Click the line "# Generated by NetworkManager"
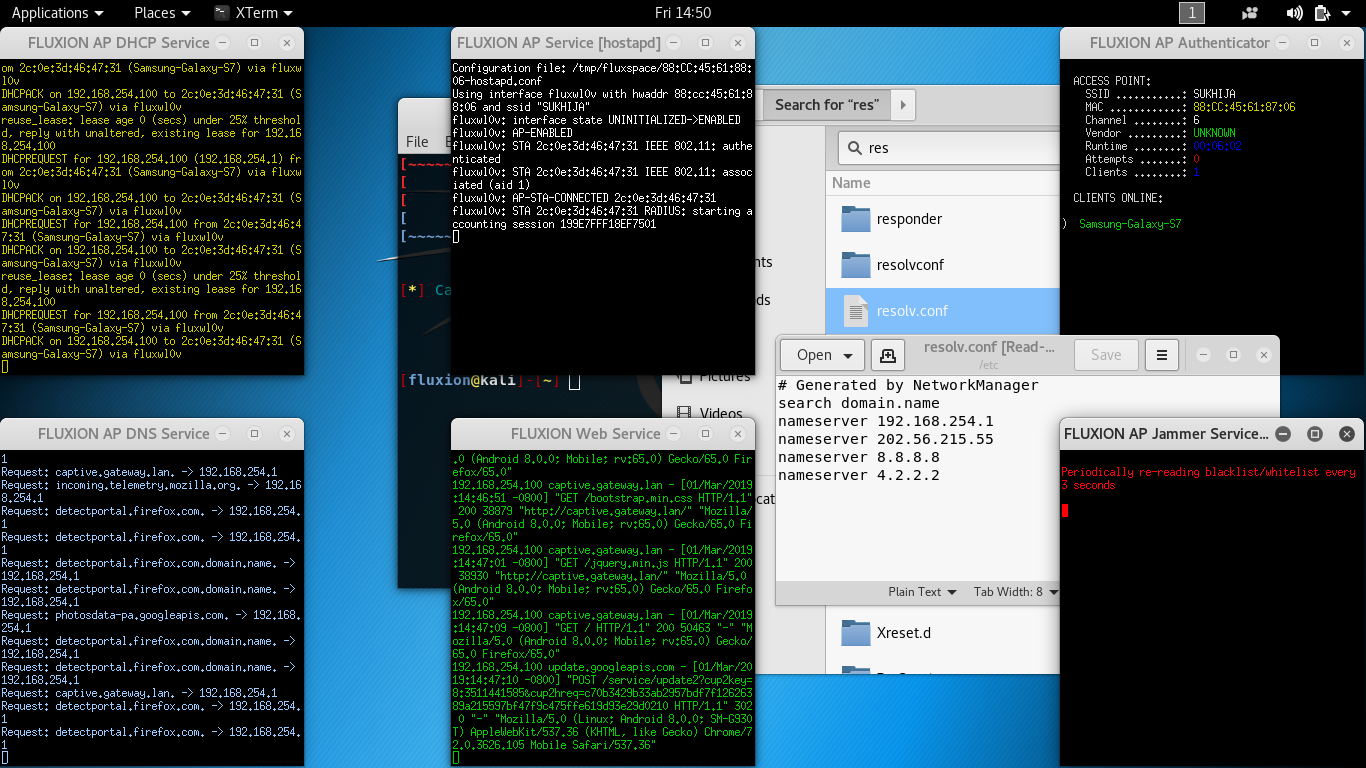Image resolution: width=1366 pixels, height=768 pixels. (x=908, y=385)
